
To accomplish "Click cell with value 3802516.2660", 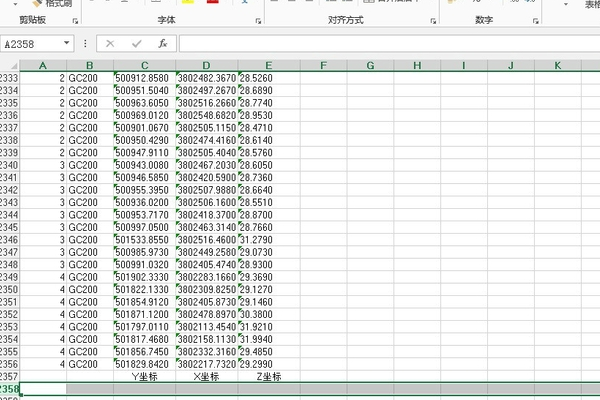I will [207, 103].
